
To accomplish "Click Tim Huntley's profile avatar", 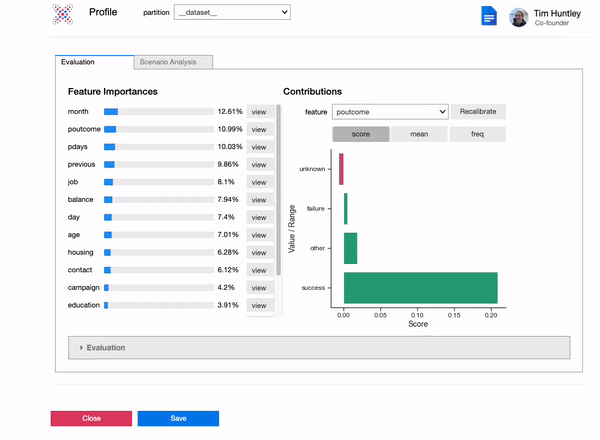I will pos(519,18).
